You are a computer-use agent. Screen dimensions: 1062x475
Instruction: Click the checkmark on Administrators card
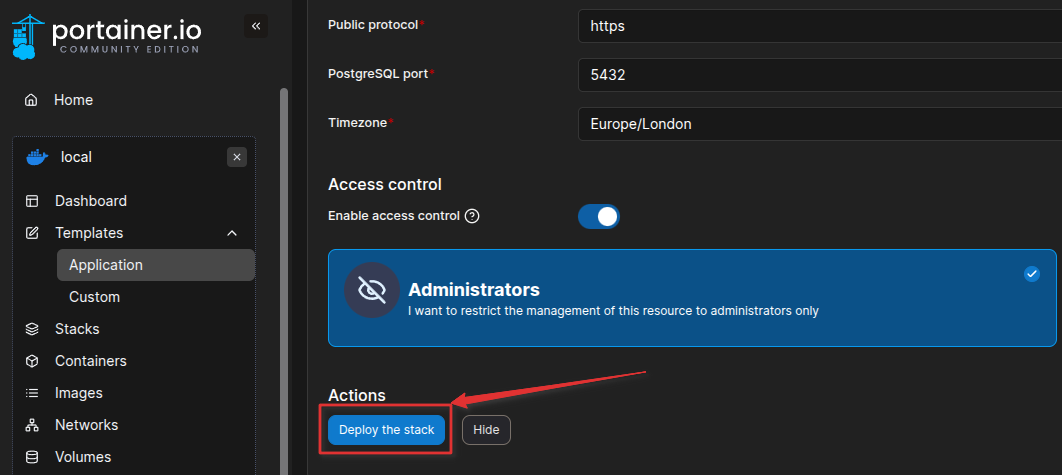(1032, 274)
